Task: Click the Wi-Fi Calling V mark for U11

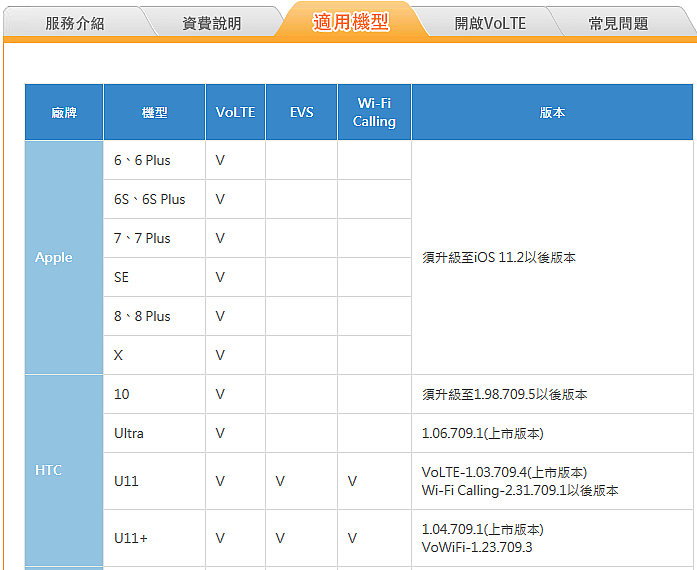Action: click(x=352, y=481)
